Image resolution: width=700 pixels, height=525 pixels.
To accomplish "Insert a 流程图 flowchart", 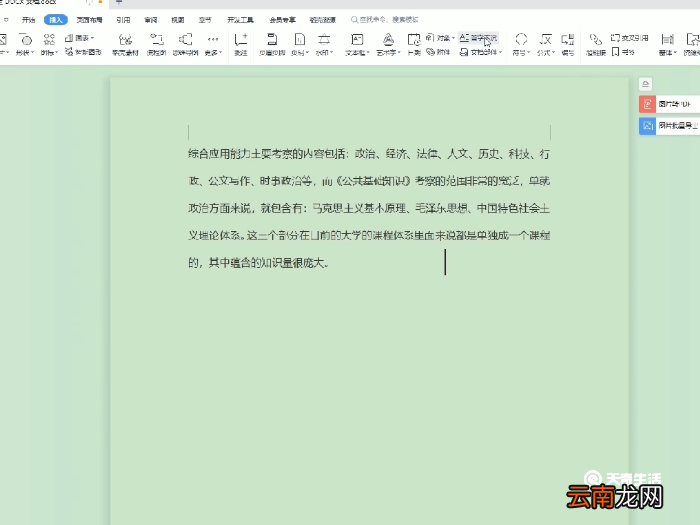I will pyautogui.click(x=156, y=44).
